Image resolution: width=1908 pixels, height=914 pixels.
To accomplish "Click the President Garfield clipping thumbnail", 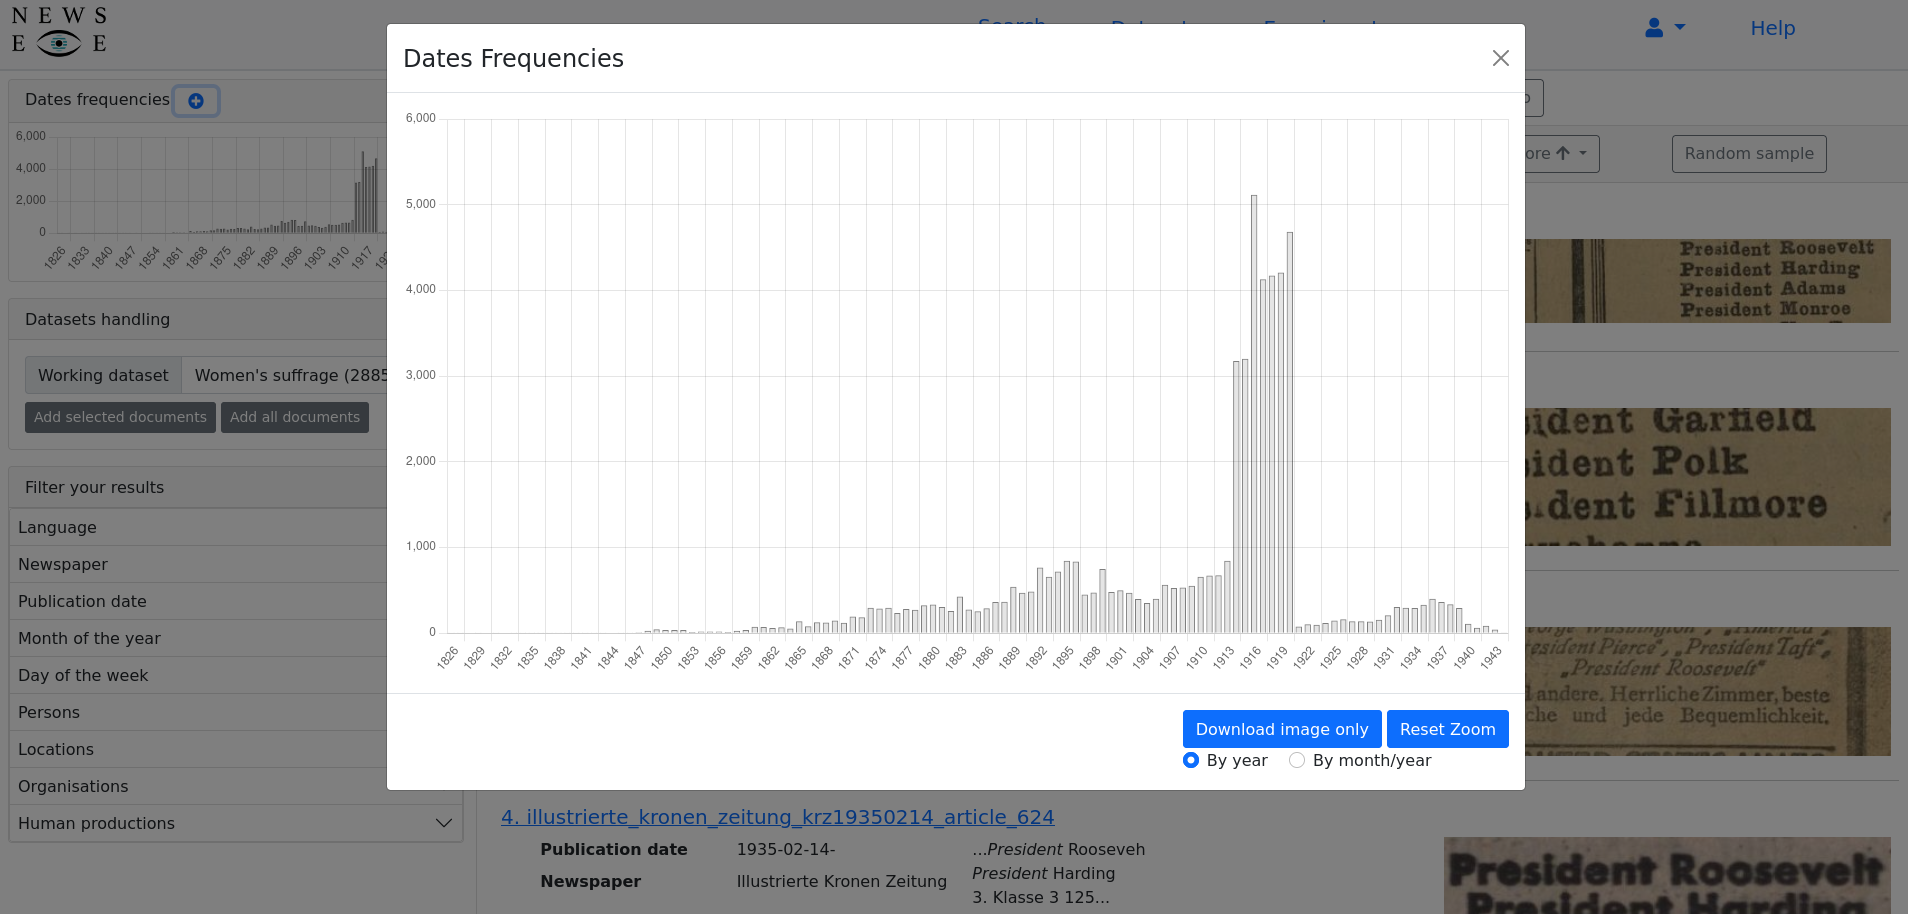I will coord(1708,477).
